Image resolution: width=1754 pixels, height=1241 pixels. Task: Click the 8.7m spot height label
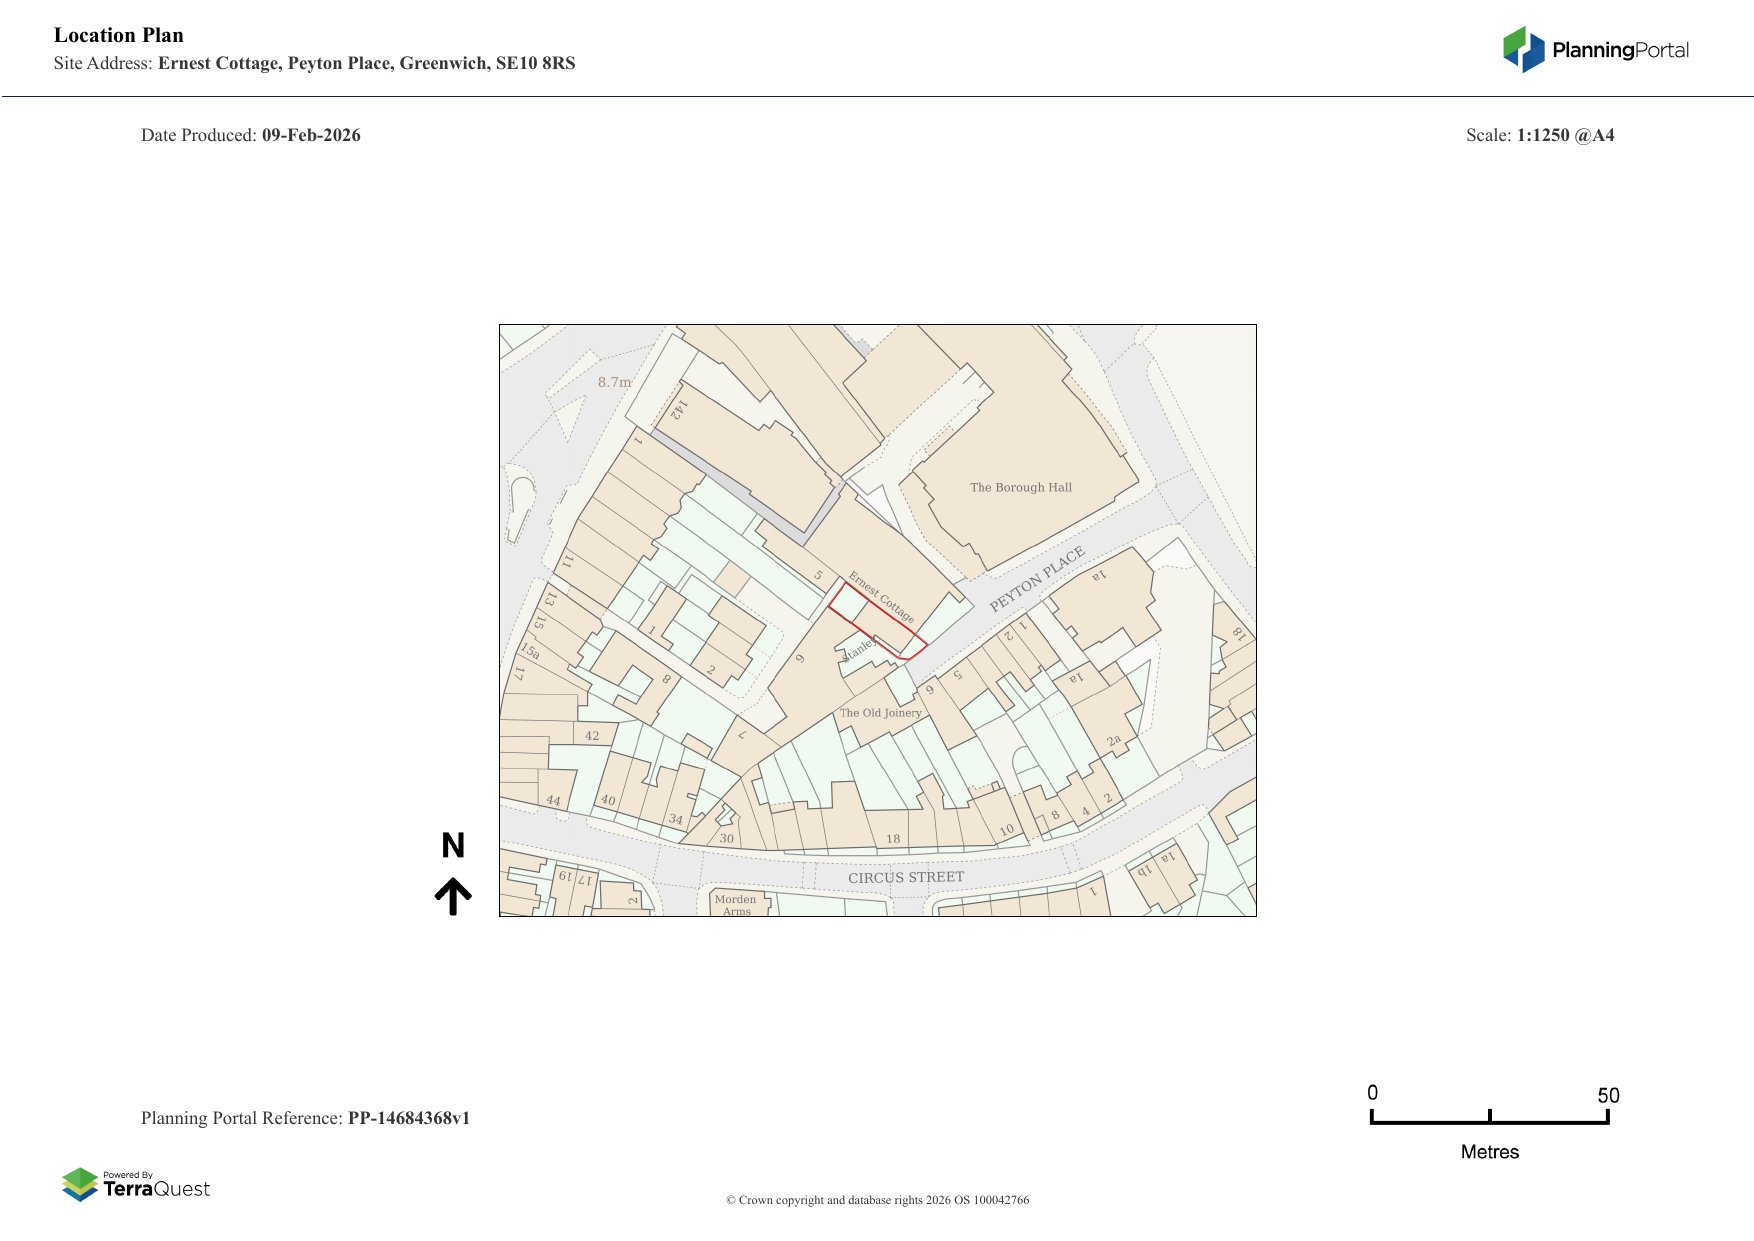(615, 382)
